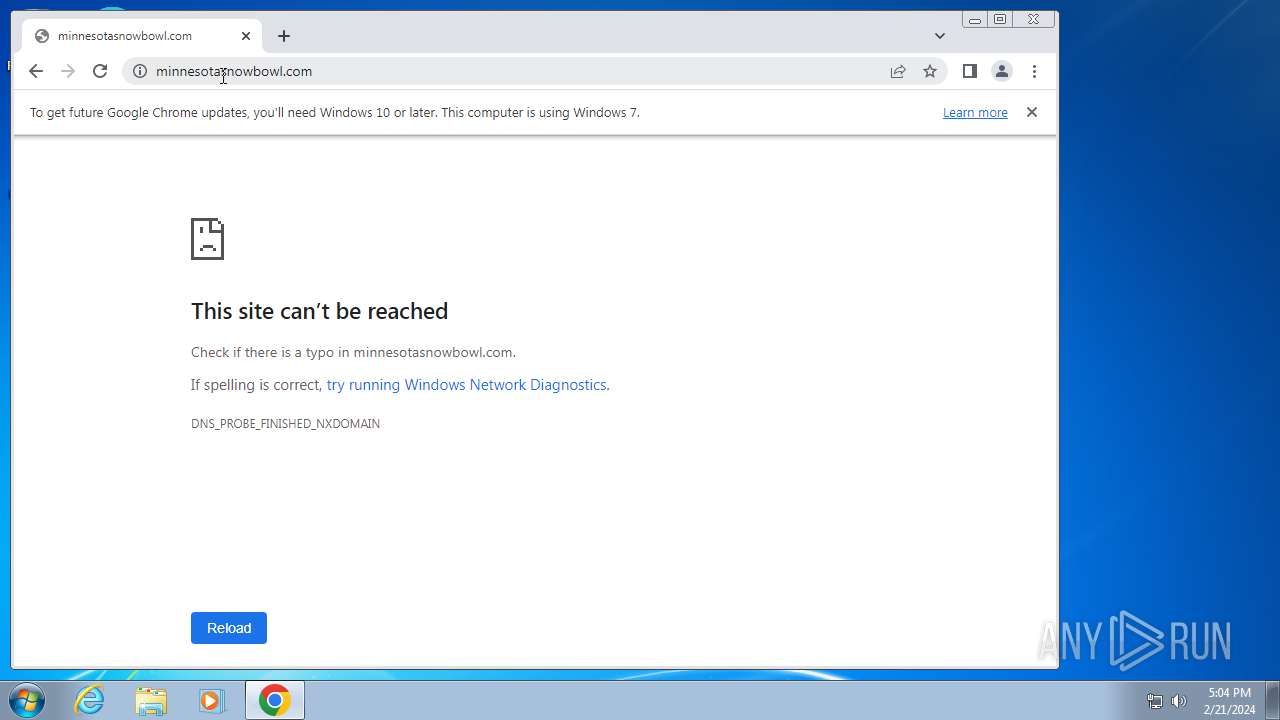1280x720 pixels.
Task: Close the minnesotasnowbowl.com tab
Action: [246, 36]
